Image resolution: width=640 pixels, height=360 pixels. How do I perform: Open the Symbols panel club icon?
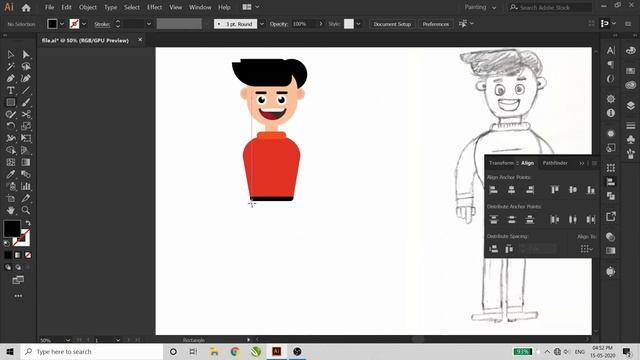coord(631,140)
